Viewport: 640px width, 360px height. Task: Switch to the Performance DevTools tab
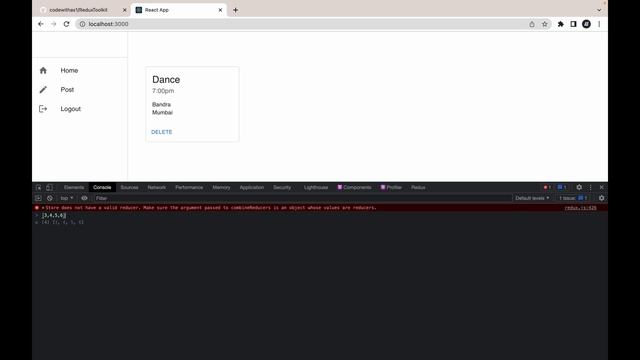(x=189, y=187)
